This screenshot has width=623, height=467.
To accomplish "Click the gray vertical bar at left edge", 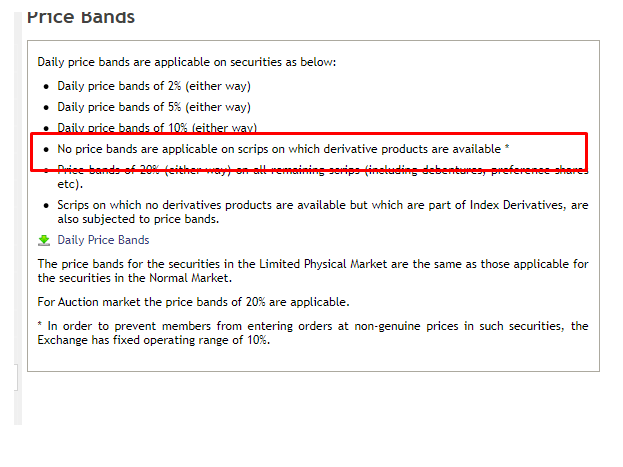I will (18, 219).
